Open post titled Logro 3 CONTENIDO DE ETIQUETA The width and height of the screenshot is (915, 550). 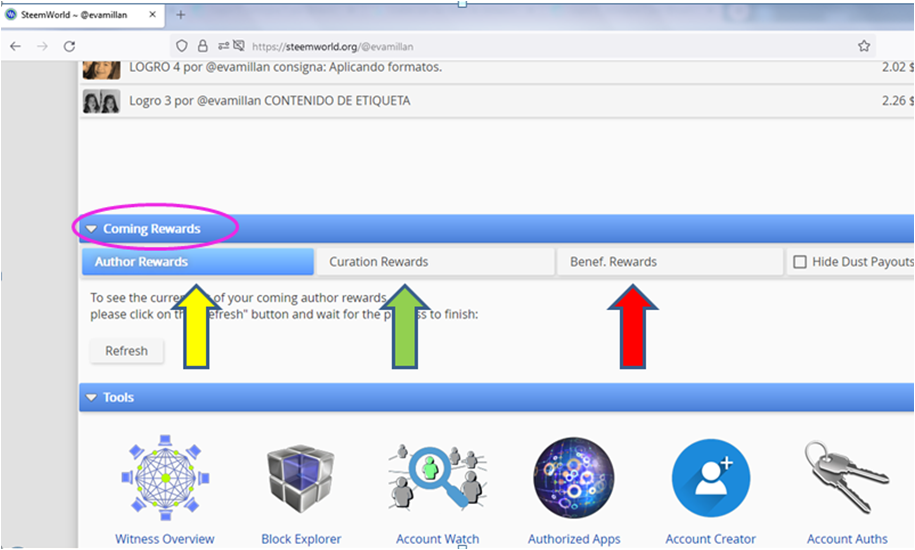coord(270,101)
